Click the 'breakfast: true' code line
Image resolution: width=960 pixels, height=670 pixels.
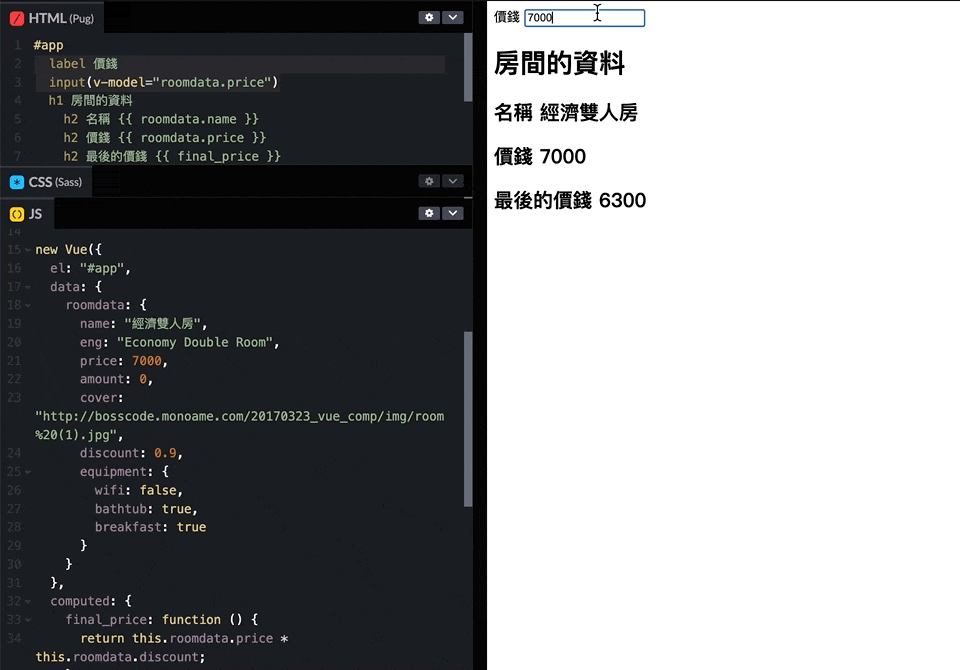150,527
